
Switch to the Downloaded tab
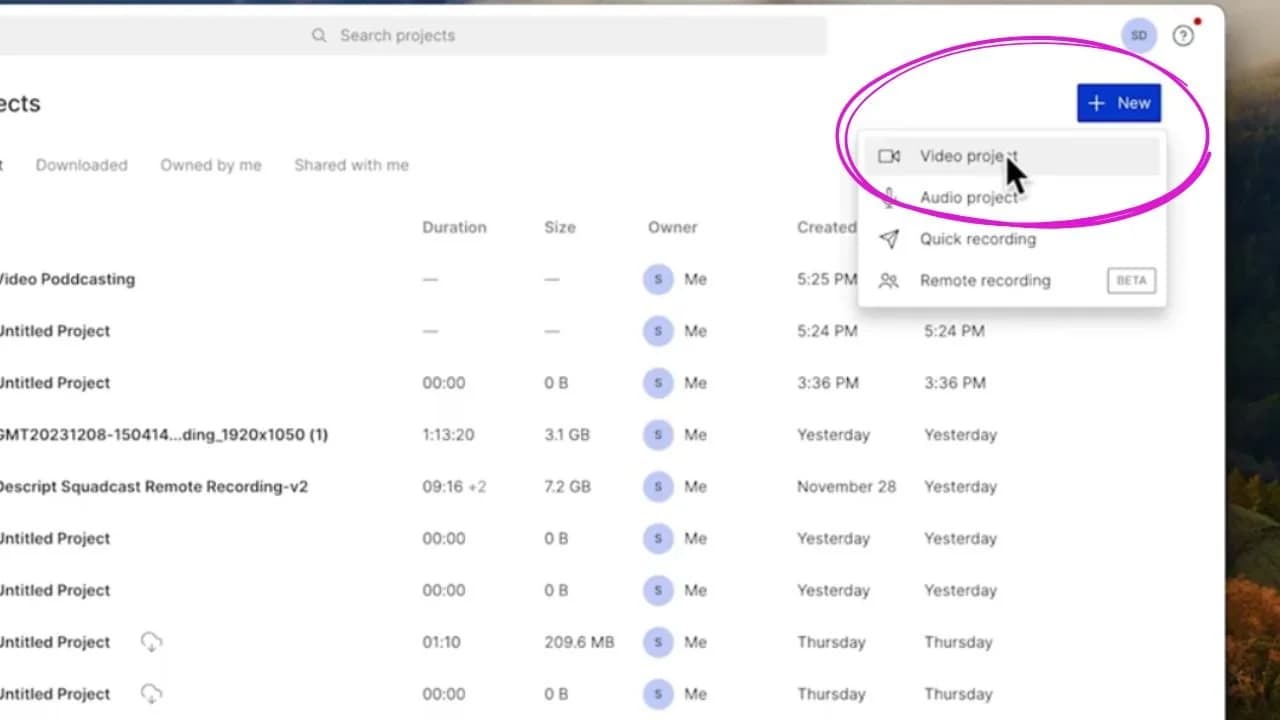pos(82,165)
